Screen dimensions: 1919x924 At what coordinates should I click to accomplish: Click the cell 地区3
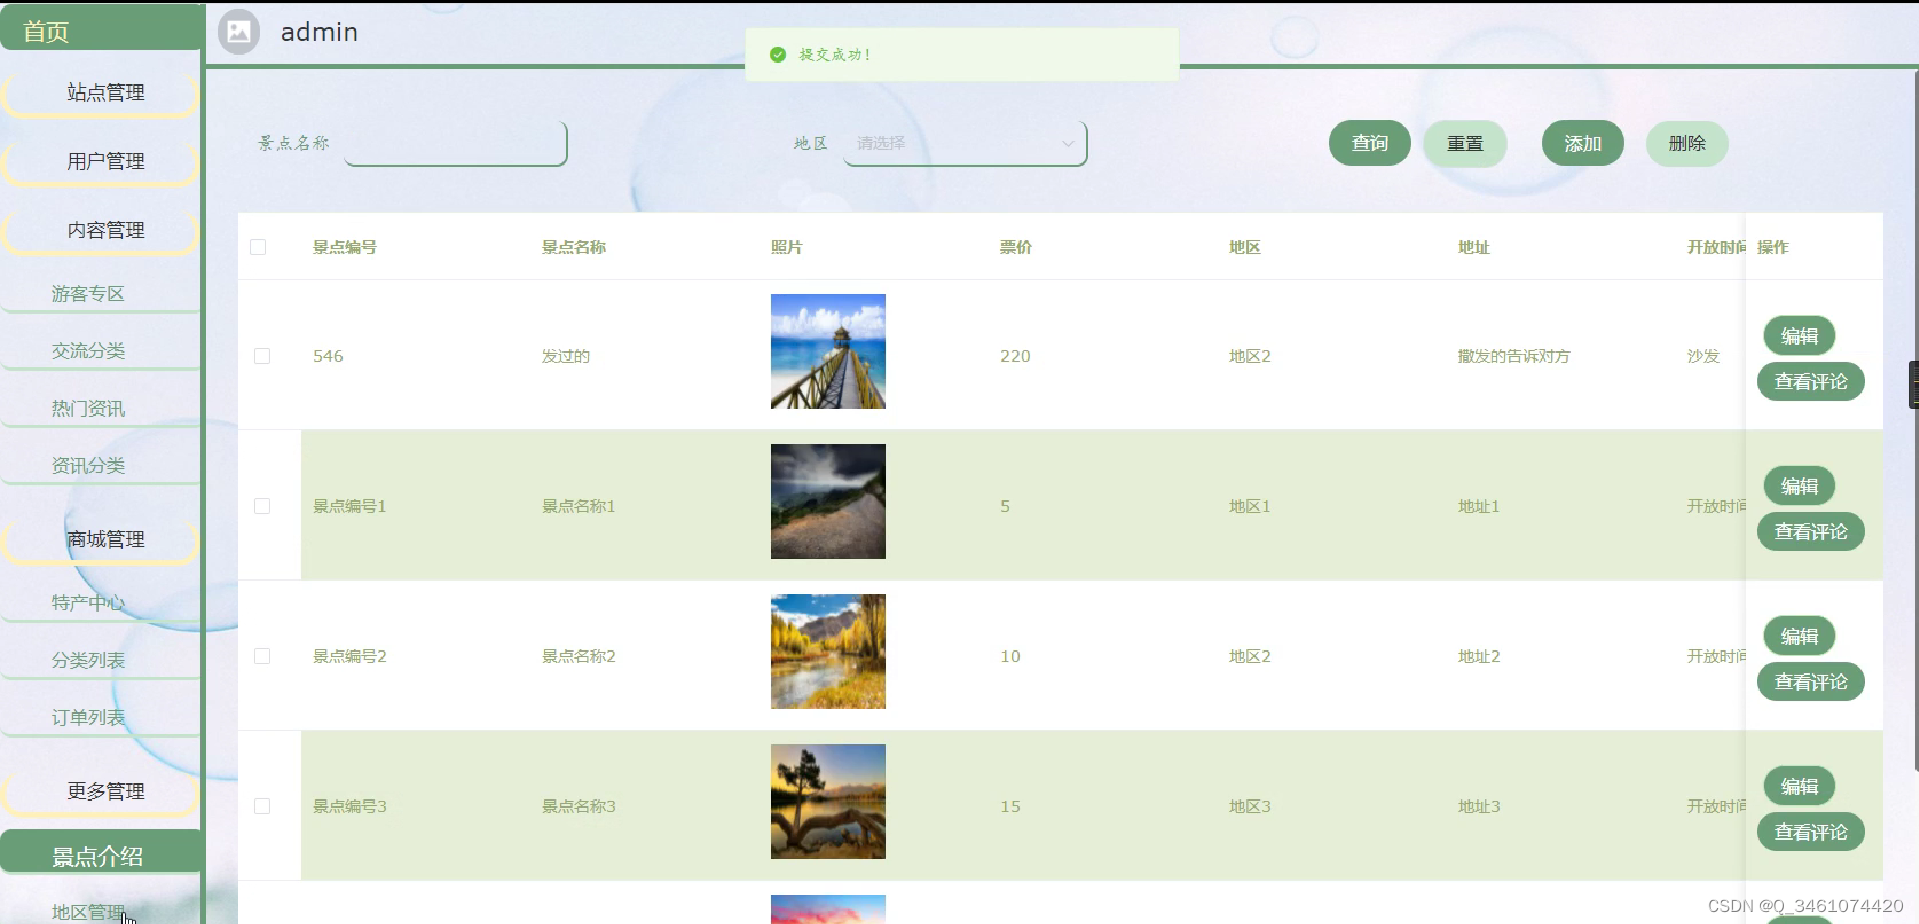1250,806
